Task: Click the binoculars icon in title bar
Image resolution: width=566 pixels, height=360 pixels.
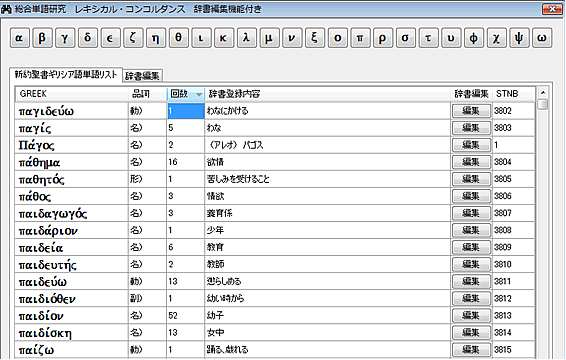Action: [6, 9]
